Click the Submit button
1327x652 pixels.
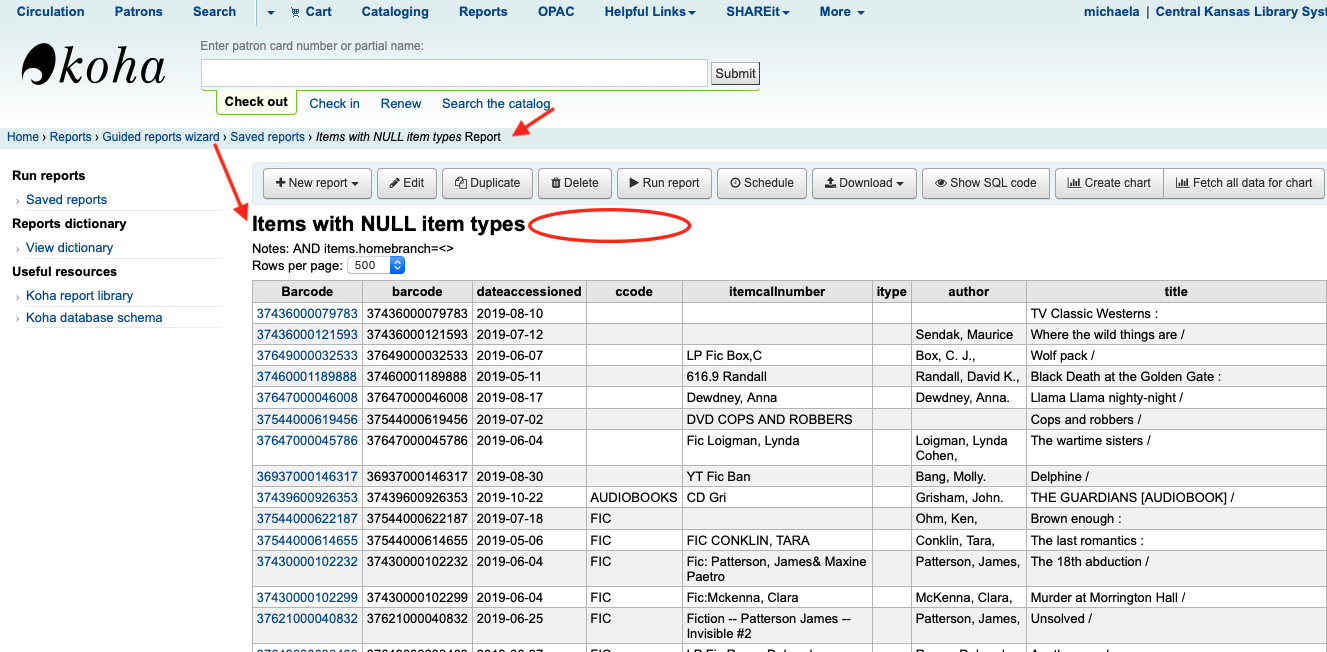735,73
